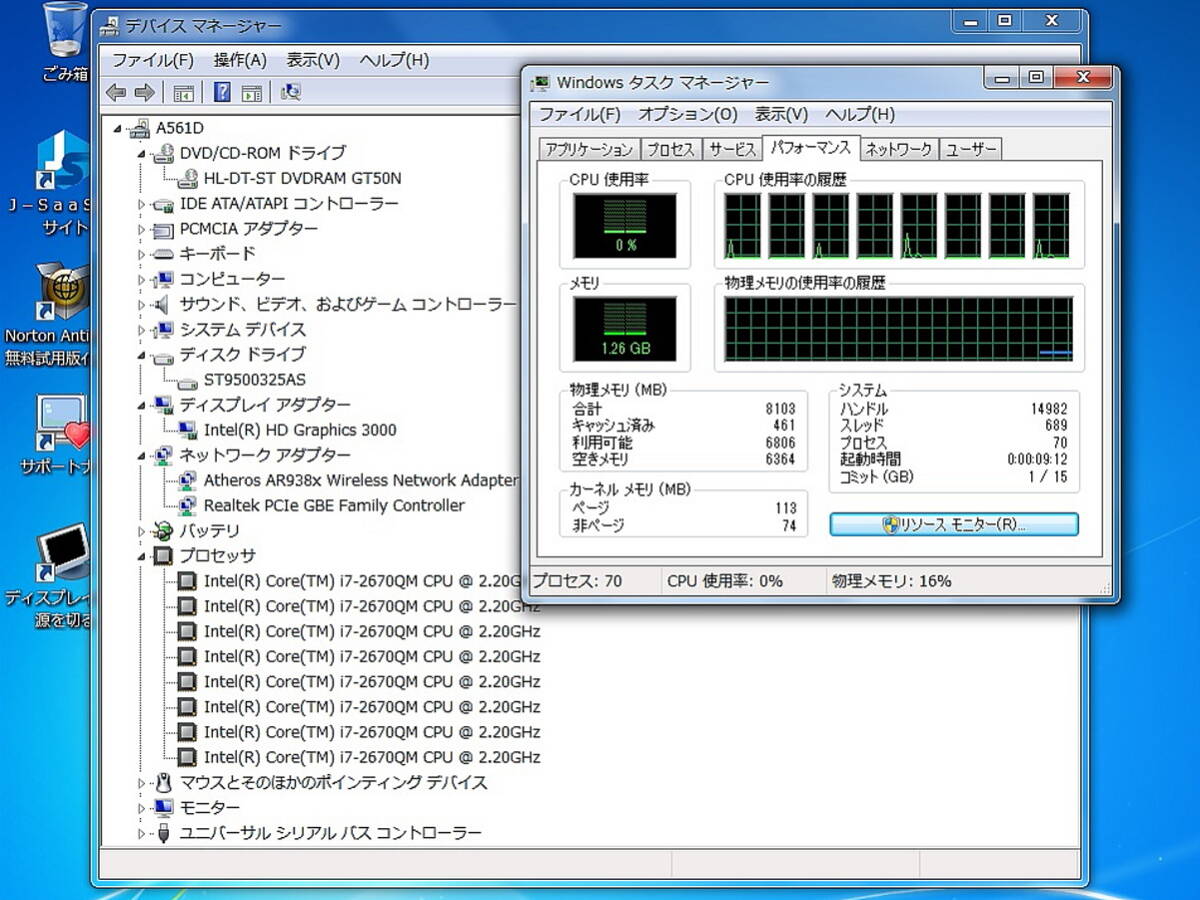Viewport: 1200px width, 900px height.
Task: Select Realtek PCIe GBE Family Controller
Action: click(x=334, y=506)
